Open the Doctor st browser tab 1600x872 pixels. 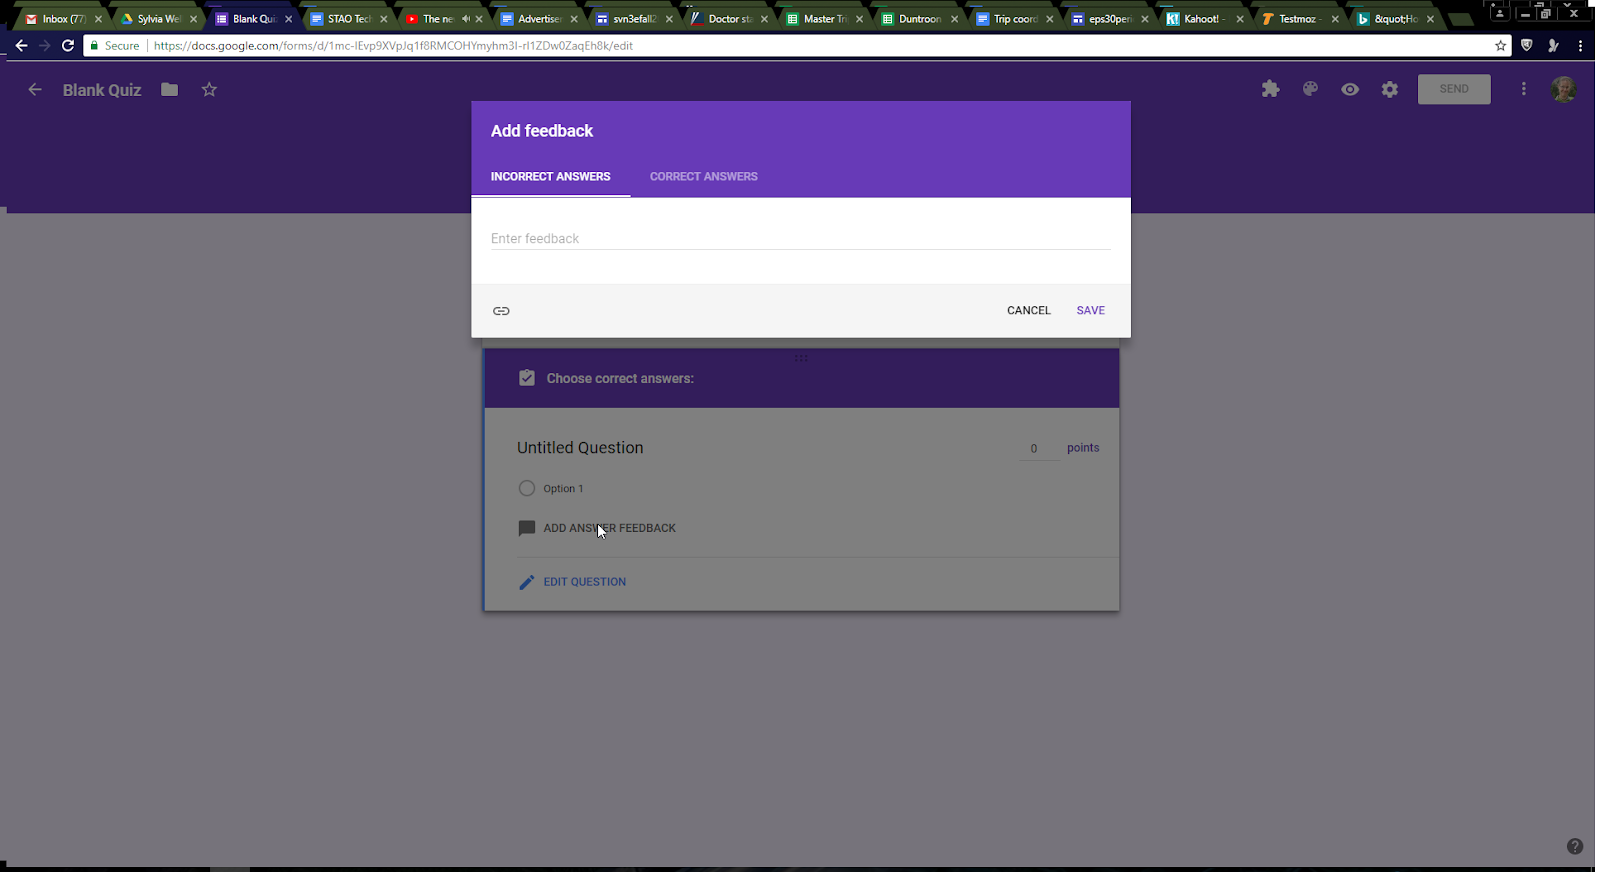click(x=728, y=19)
